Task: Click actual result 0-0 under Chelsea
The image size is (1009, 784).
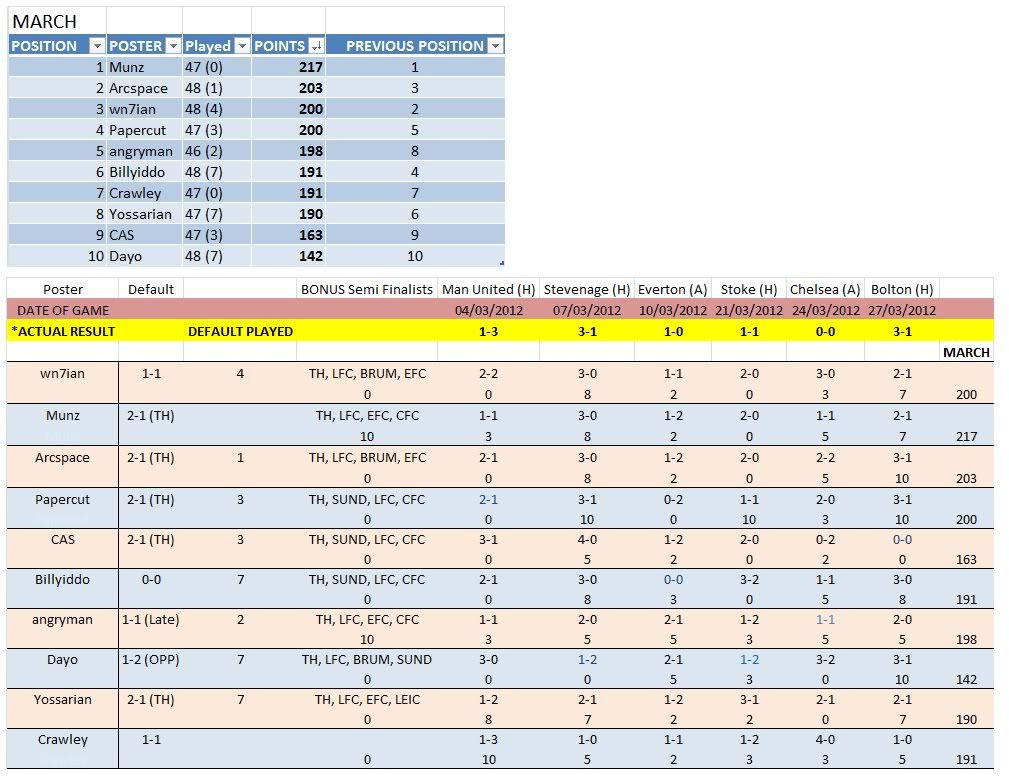Action: [826, 331]
